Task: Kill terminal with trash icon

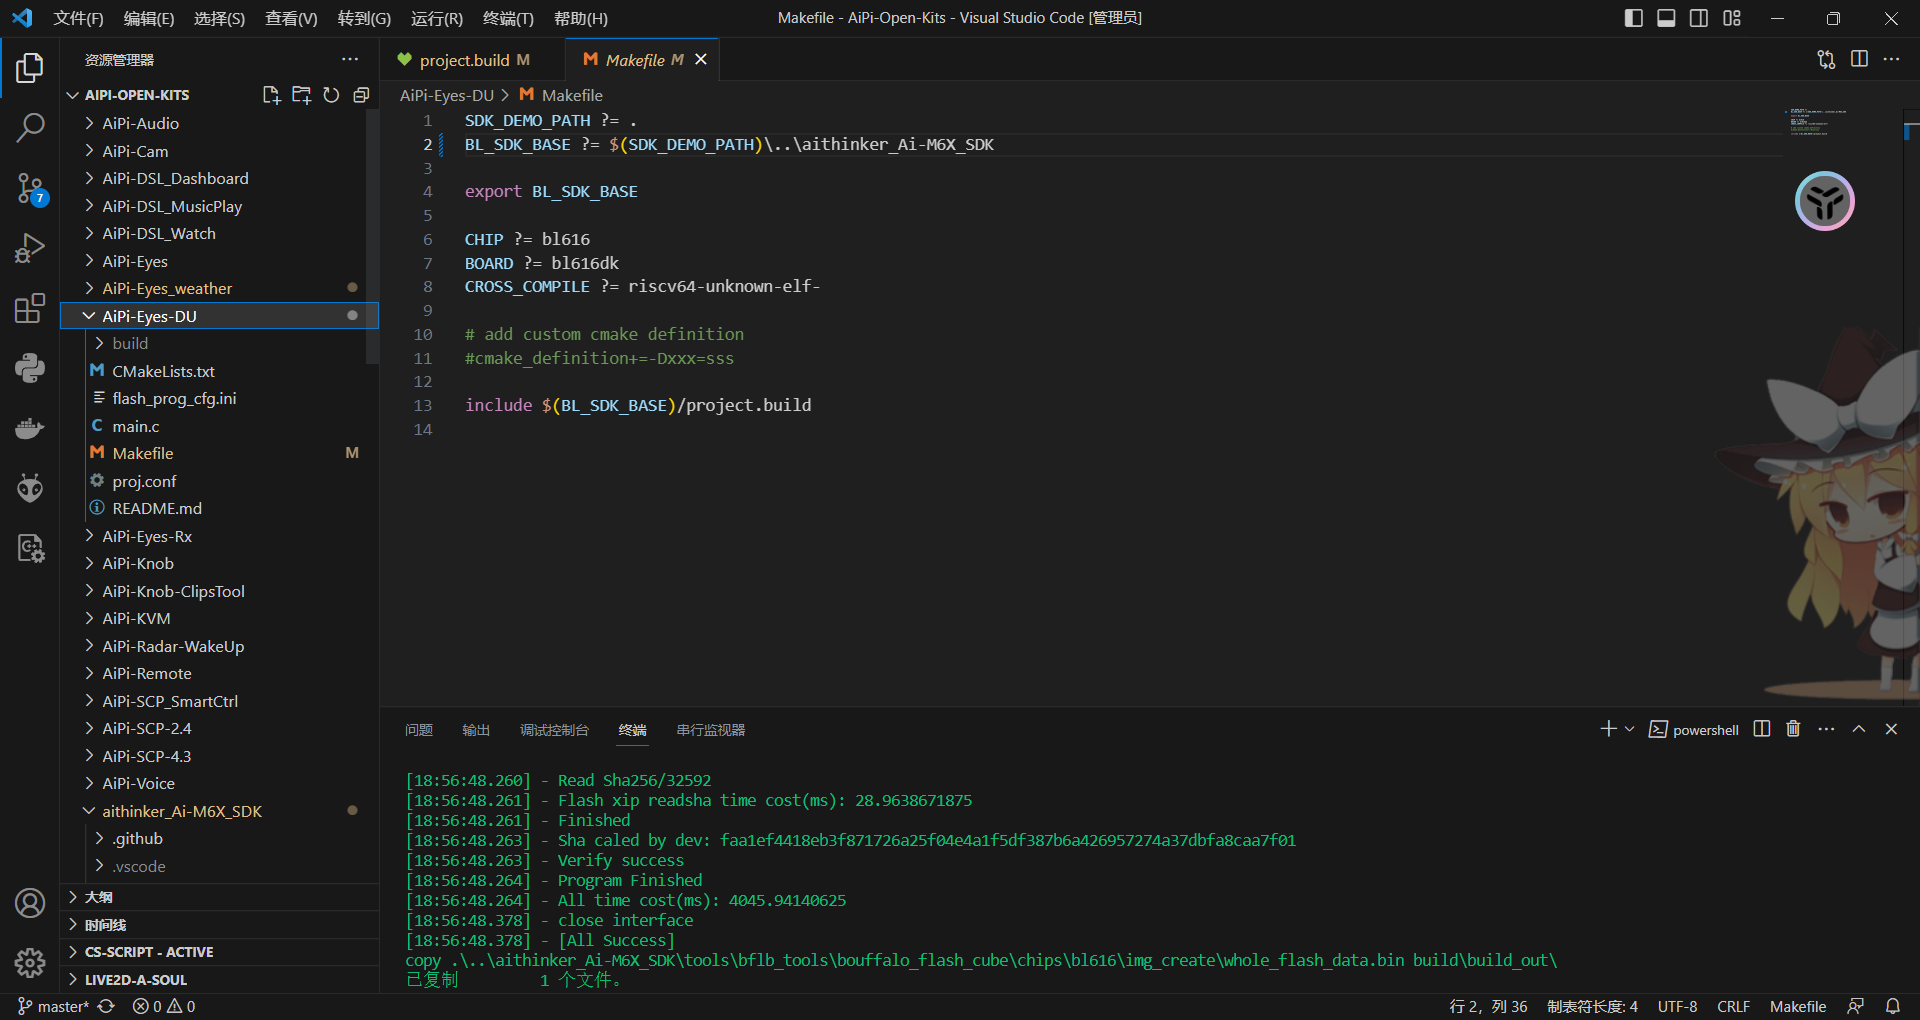Action: click(1793, 729)
